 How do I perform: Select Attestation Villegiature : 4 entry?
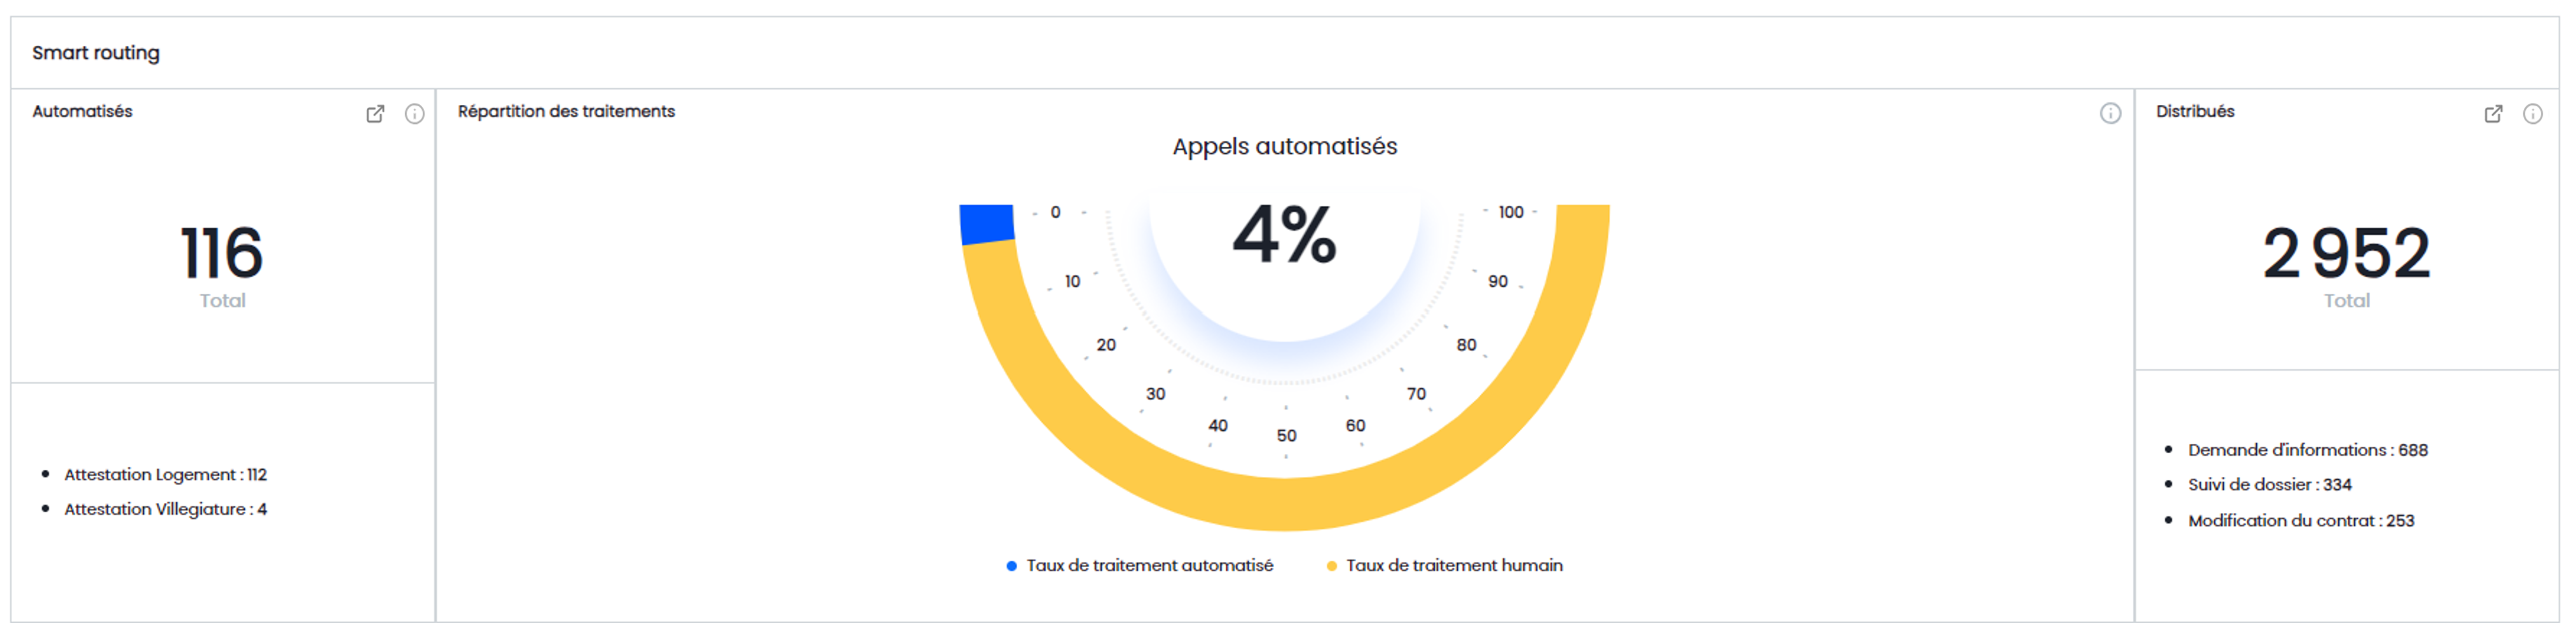point(165,510)
